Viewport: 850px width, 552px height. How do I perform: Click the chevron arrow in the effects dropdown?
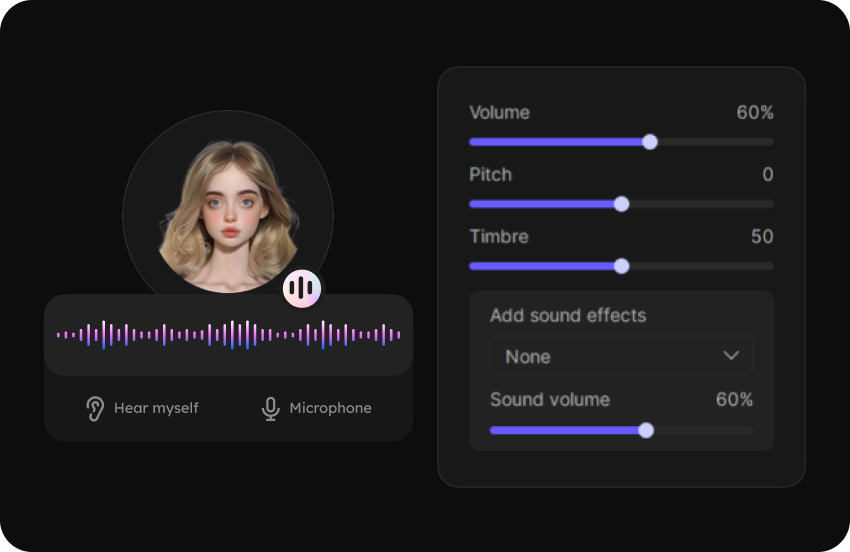(731, 356)
